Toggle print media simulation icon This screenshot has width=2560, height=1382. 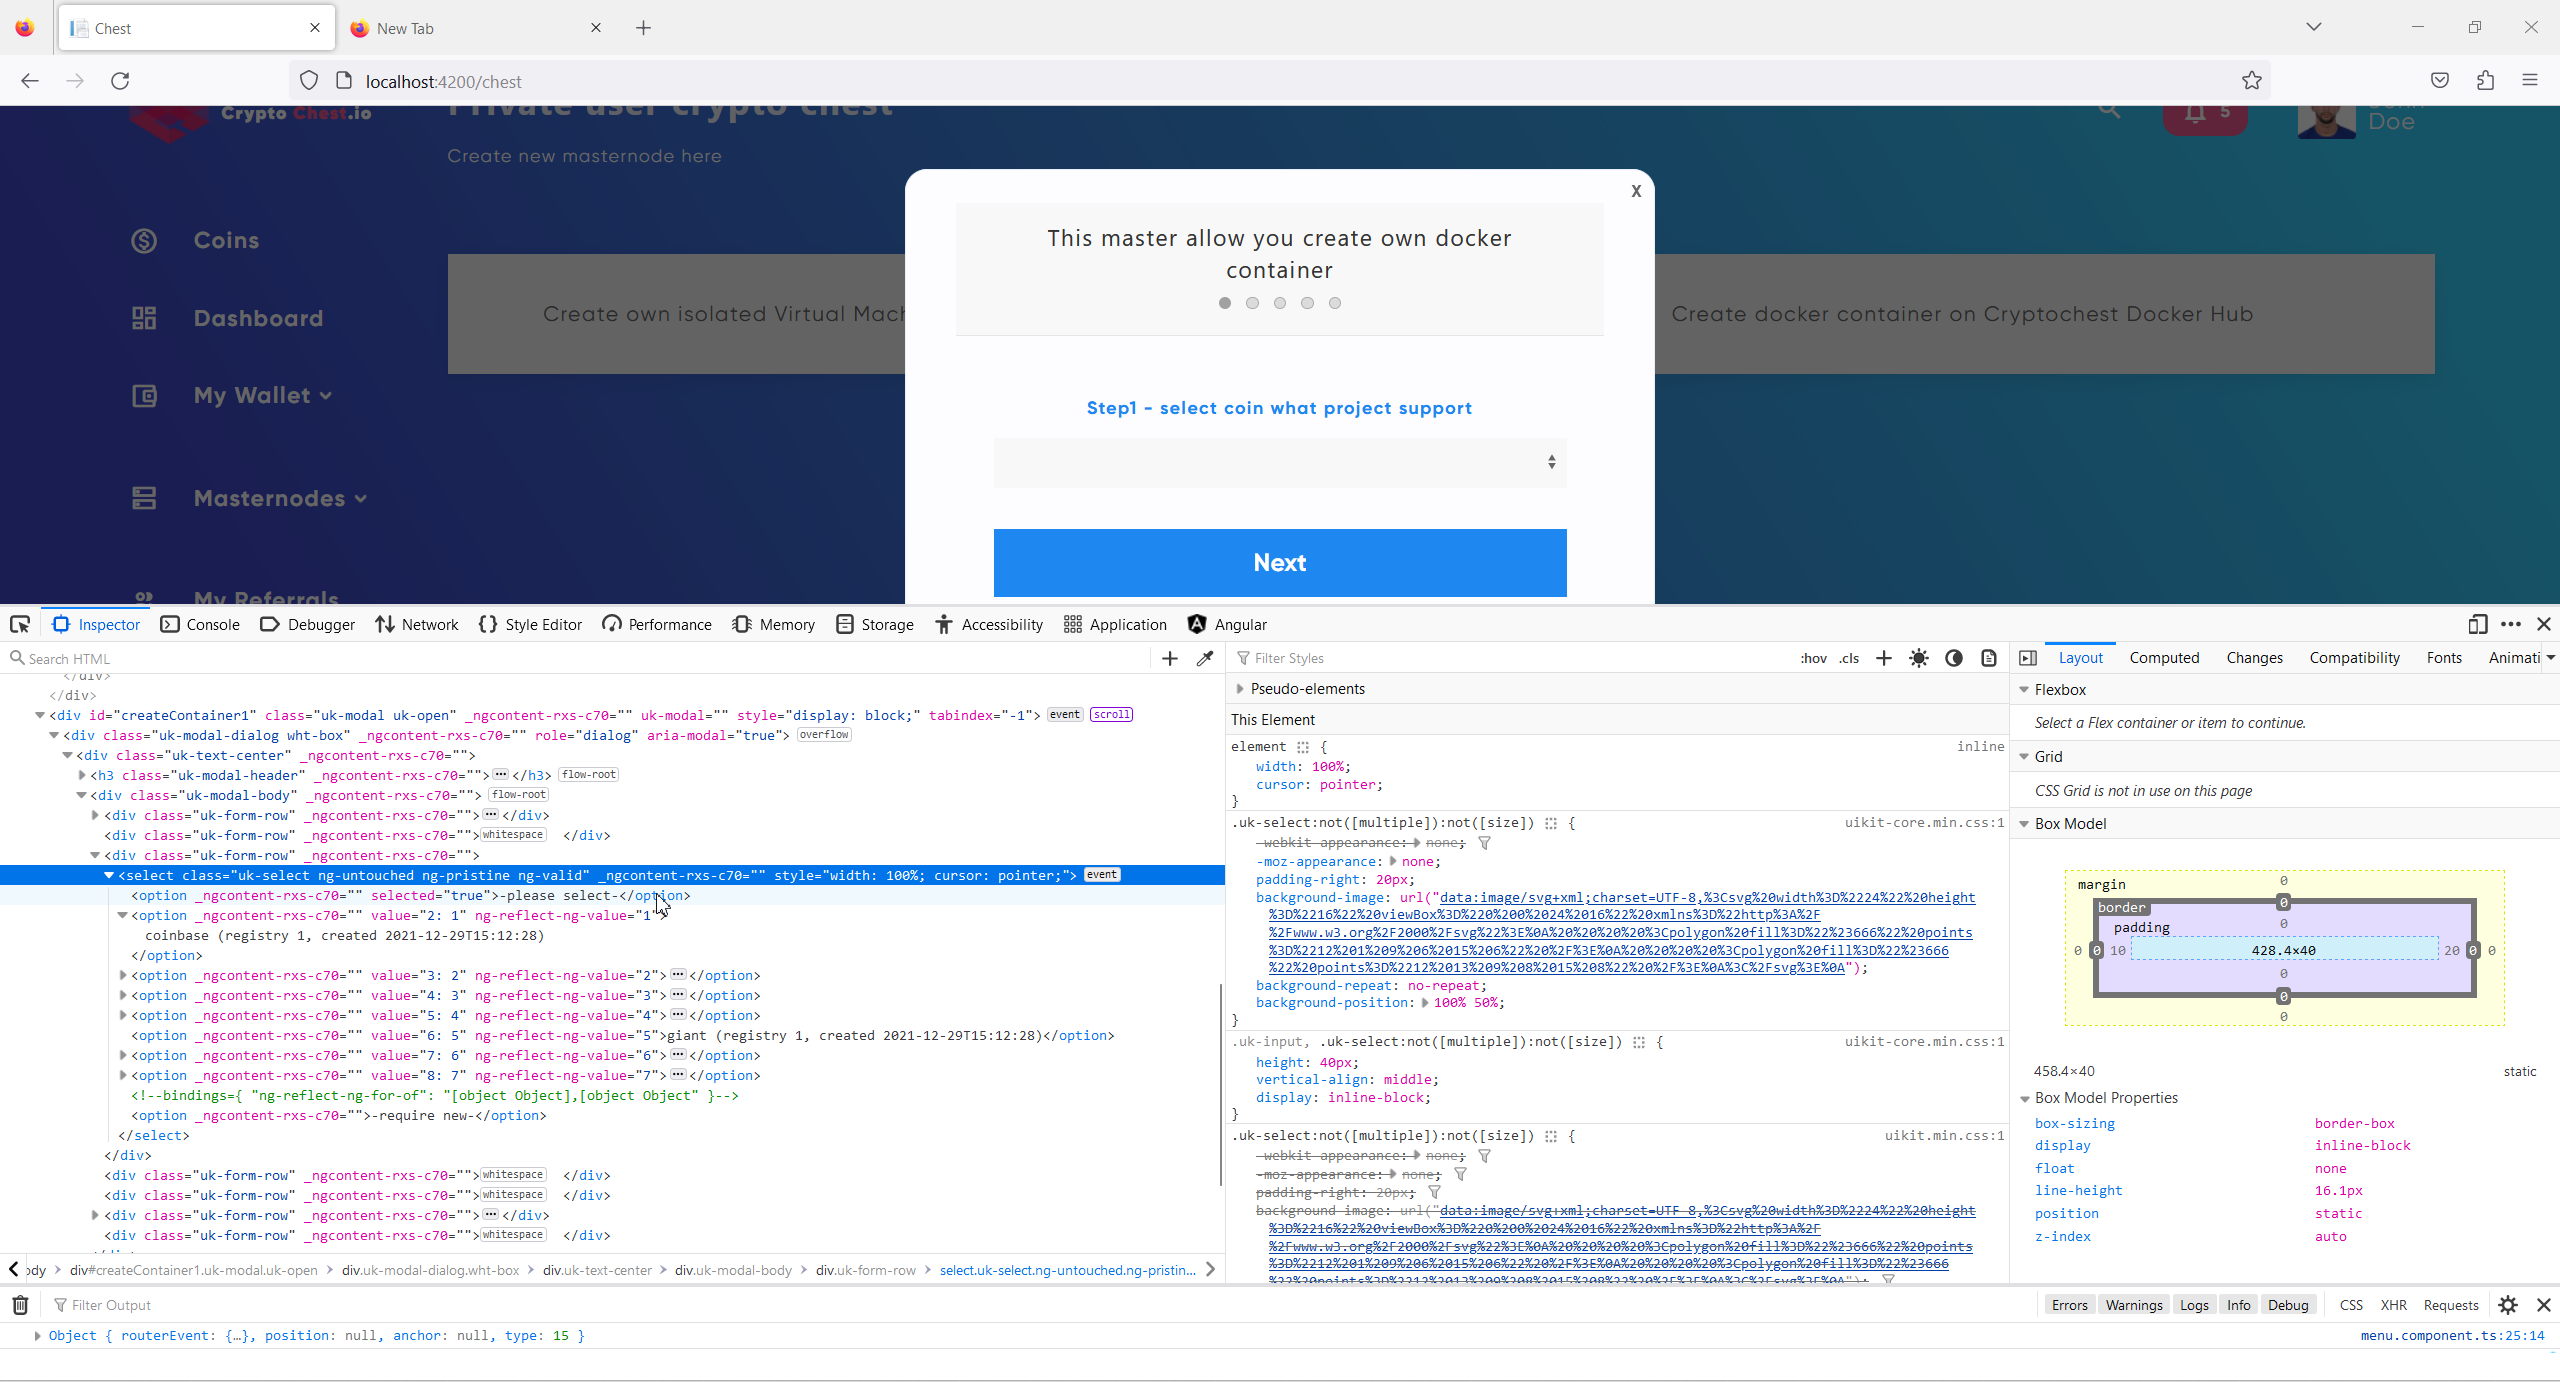pyautogui.click(x=1989, y=658)
